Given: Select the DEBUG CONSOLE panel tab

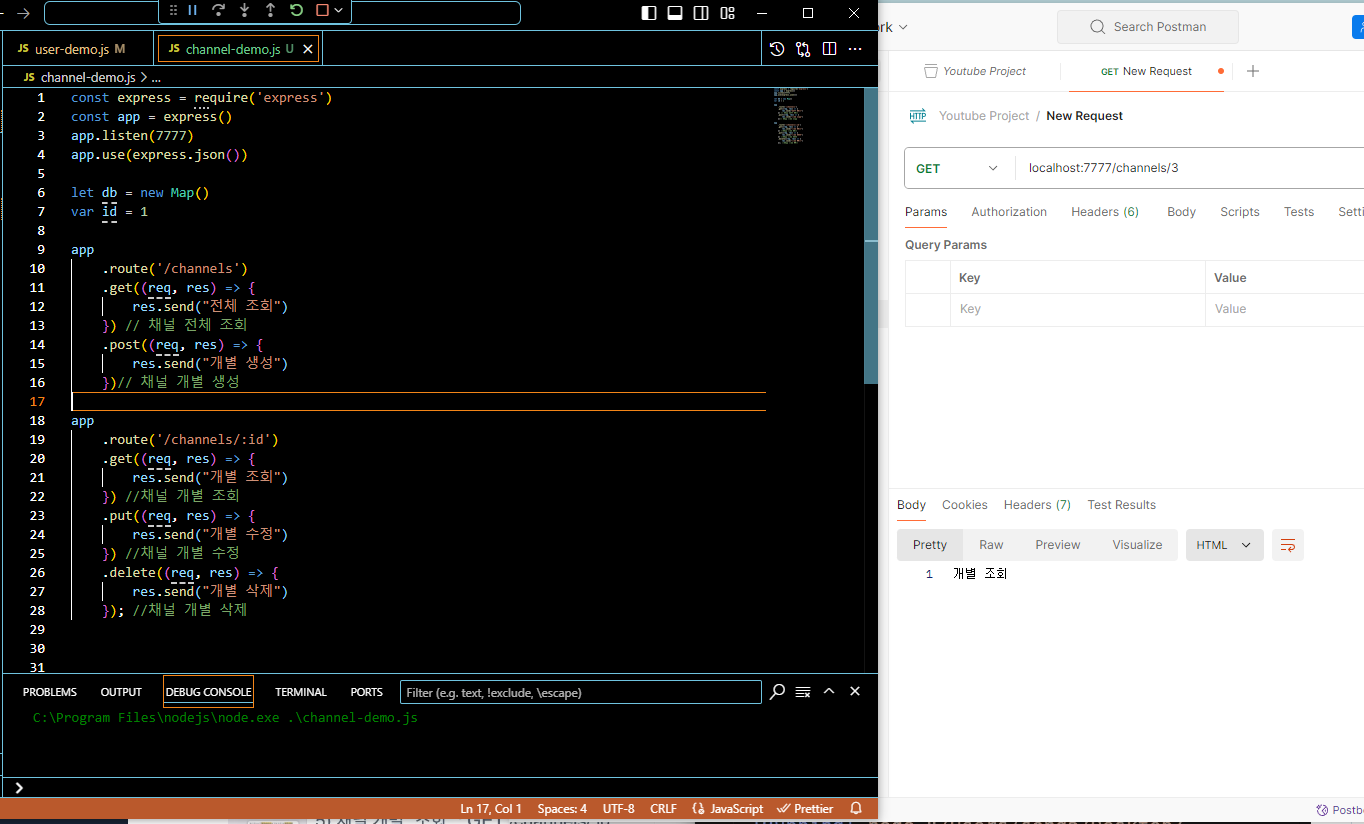Looking at the screenshot, I should click(208, 692).
